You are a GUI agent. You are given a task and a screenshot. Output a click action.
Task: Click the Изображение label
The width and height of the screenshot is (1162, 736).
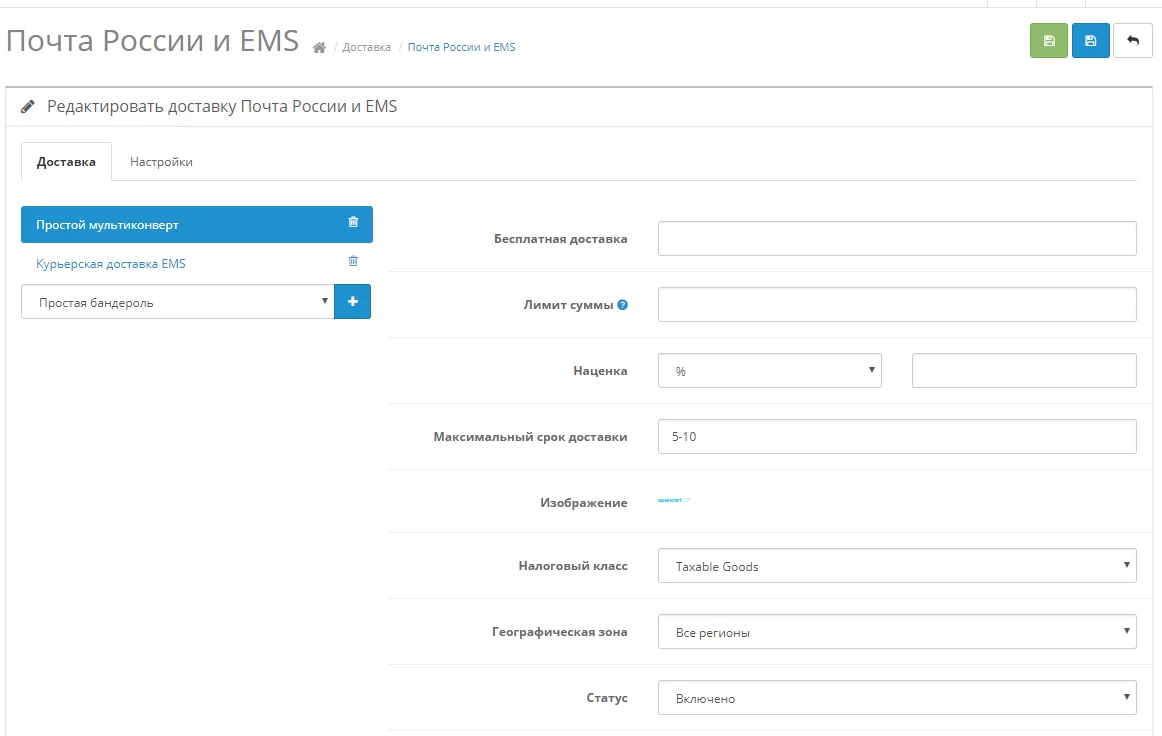(584, 503)
